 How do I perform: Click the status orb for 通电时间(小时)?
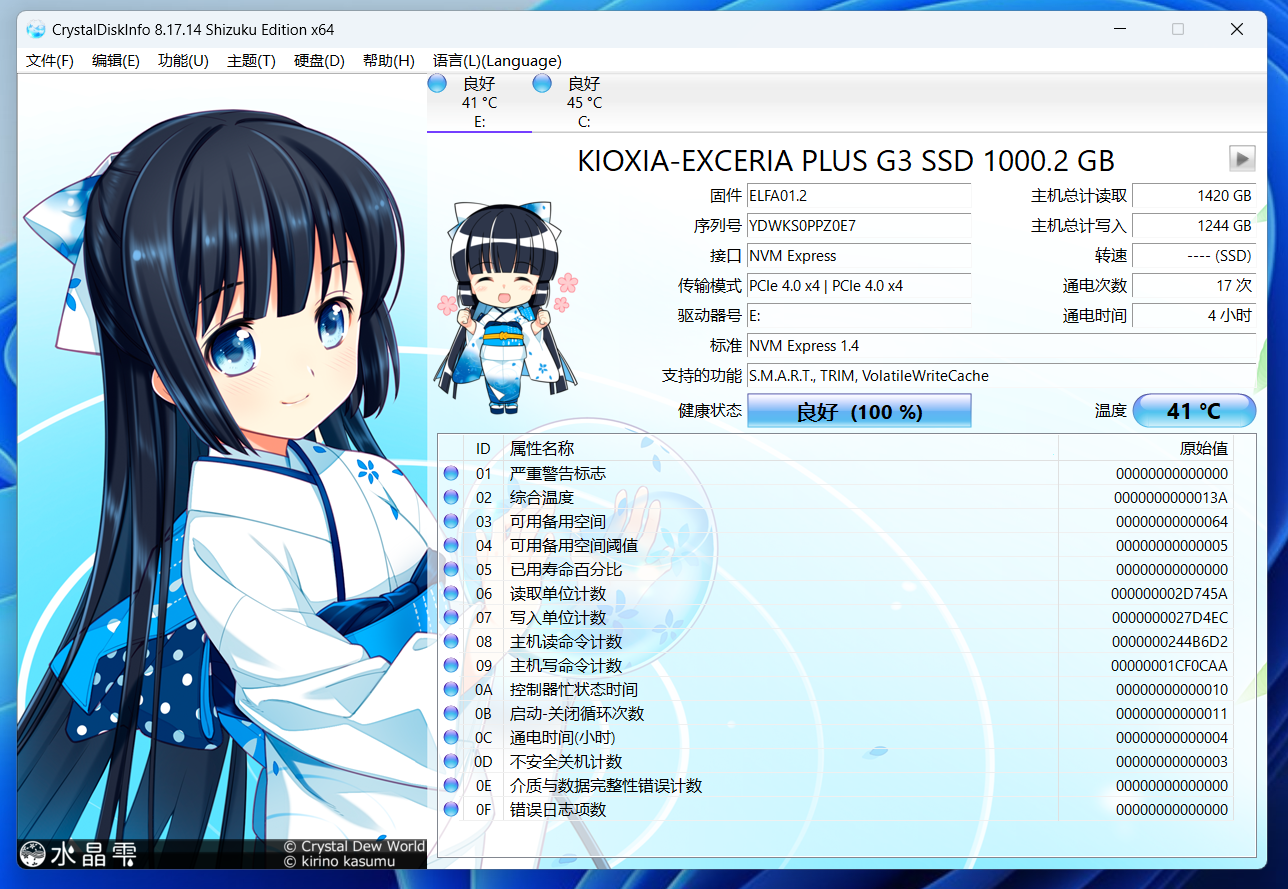click(451, 737)
